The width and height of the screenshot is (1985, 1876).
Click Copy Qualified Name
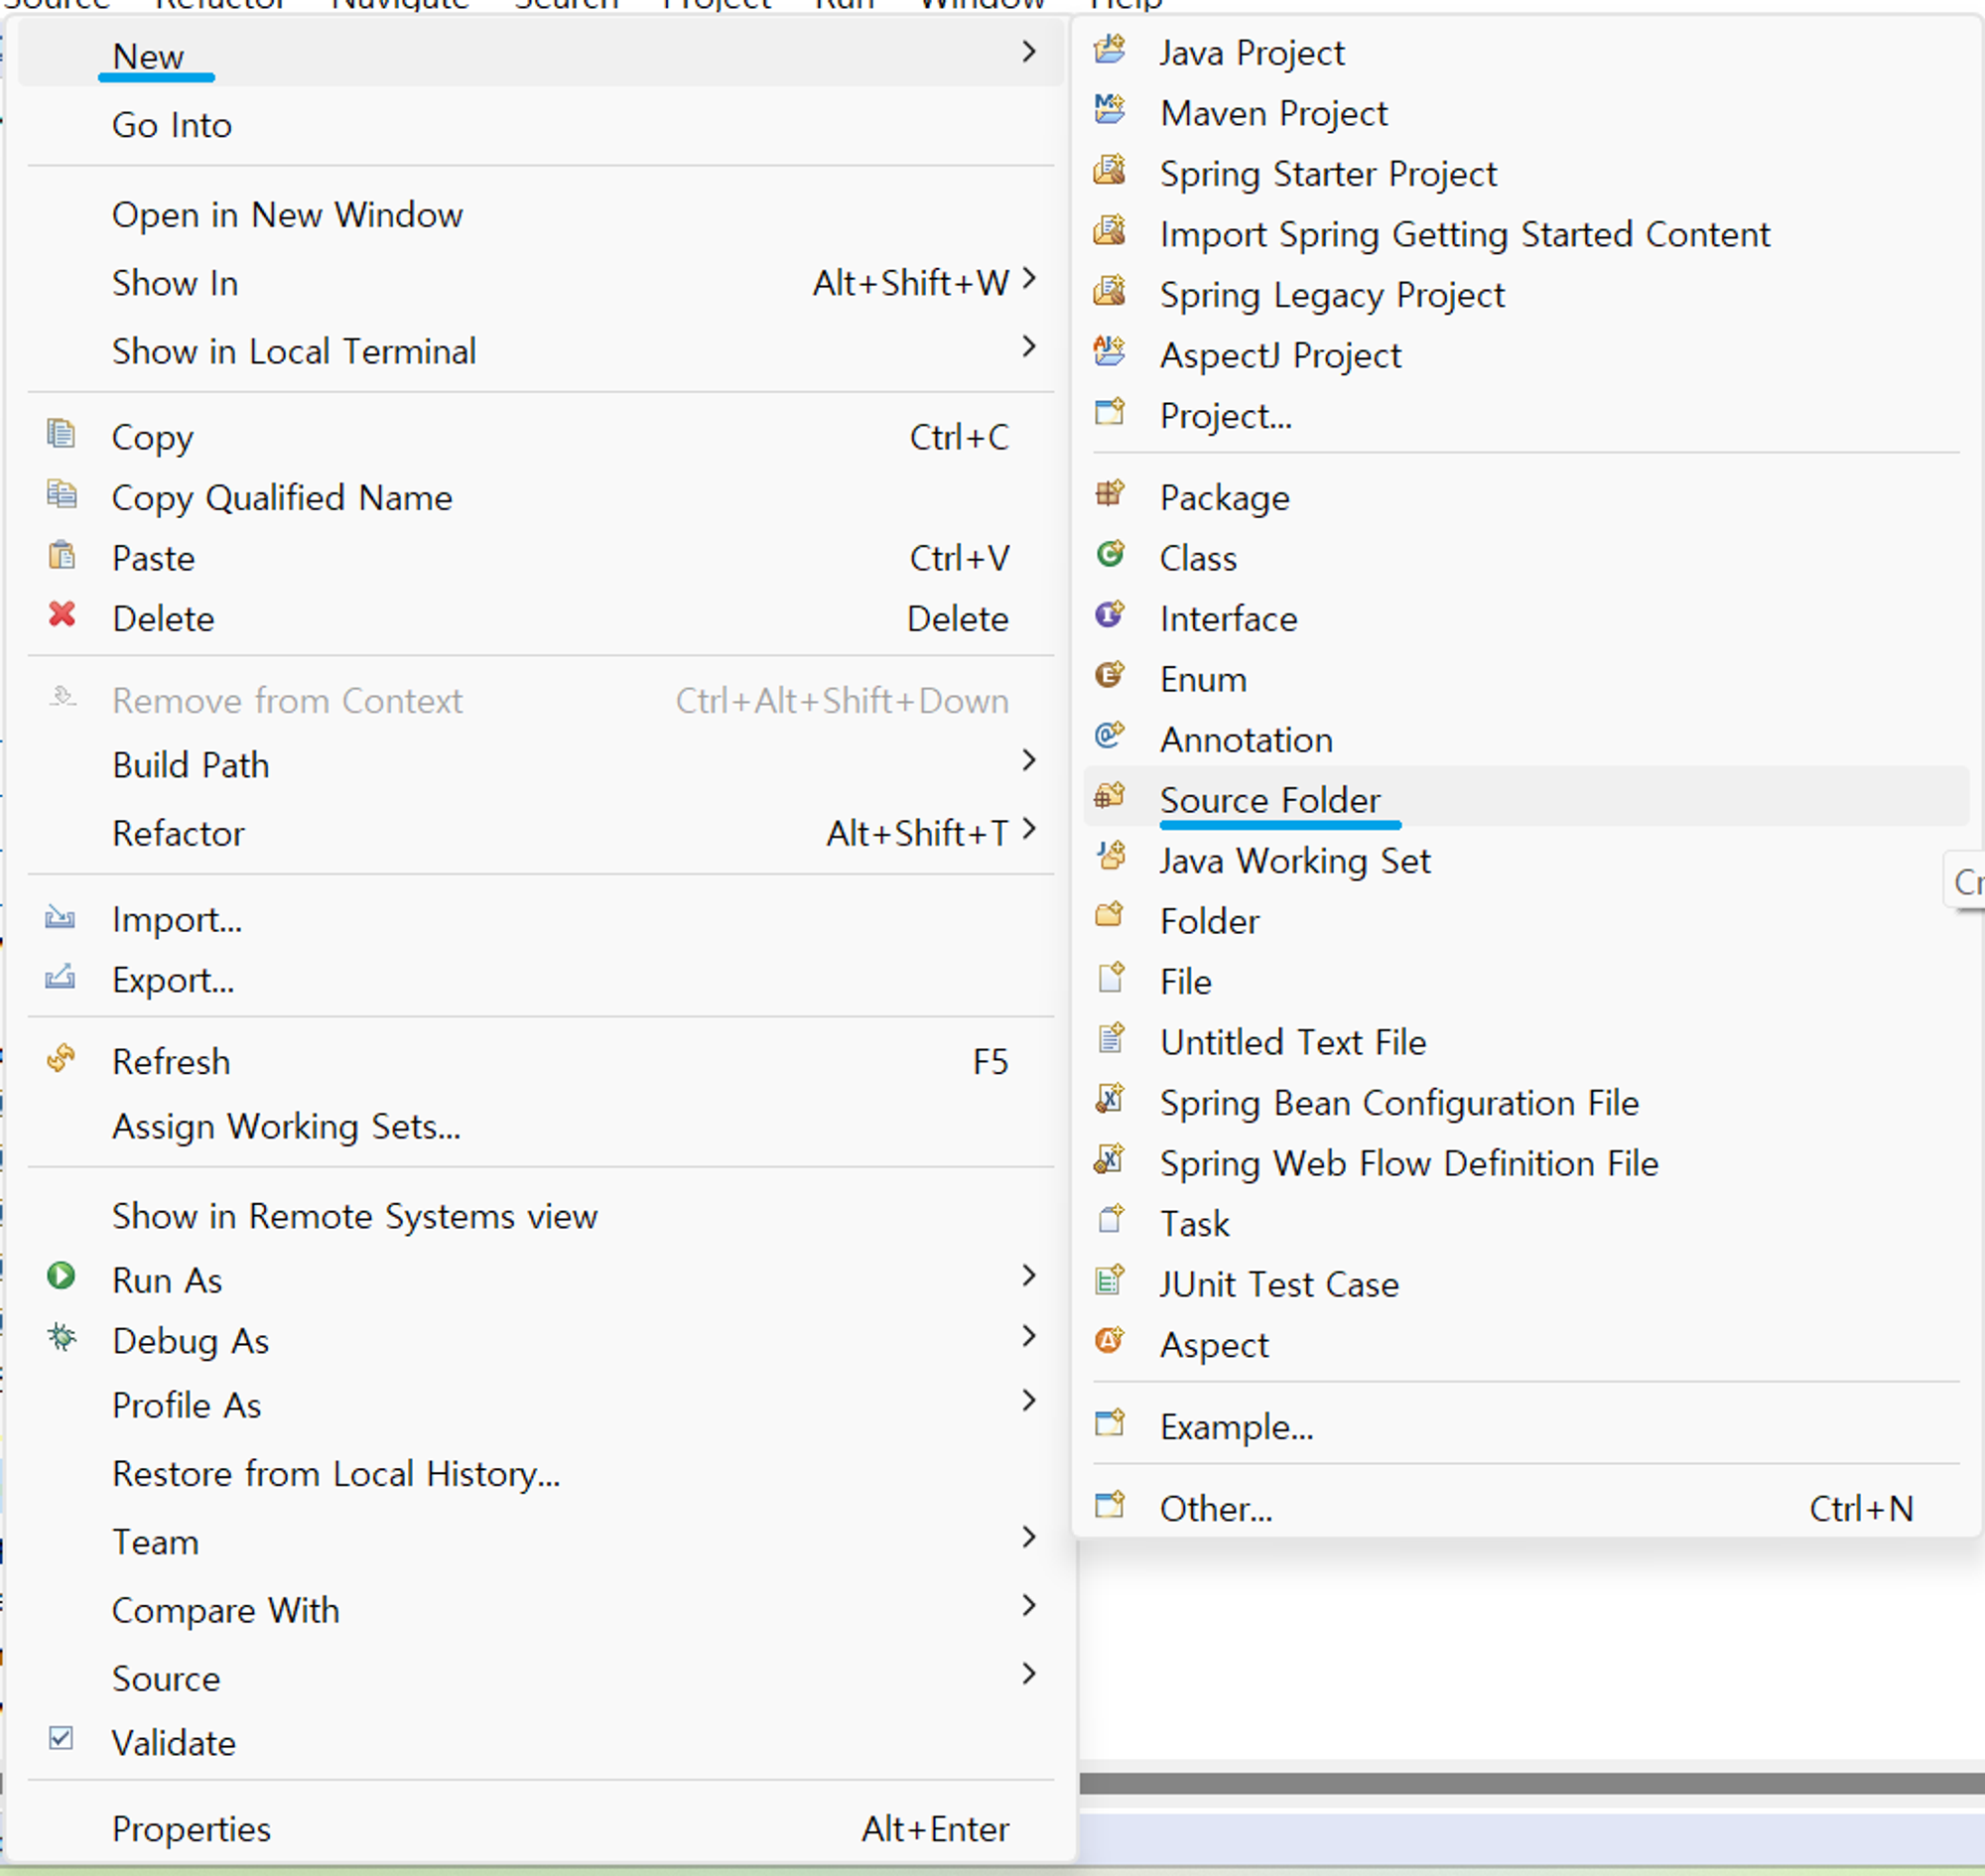(281, 498)
